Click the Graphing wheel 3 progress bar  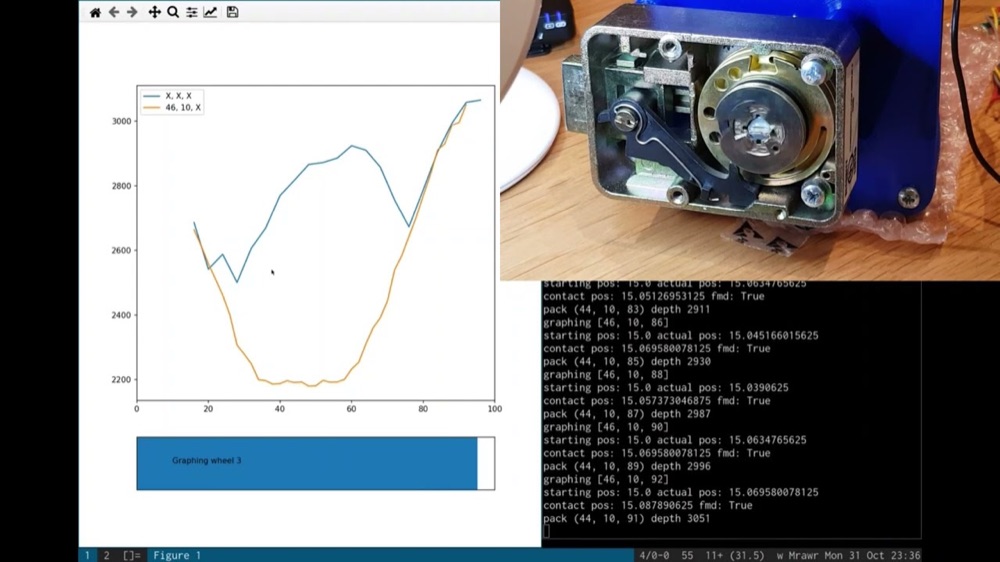[x=316, y=463]
